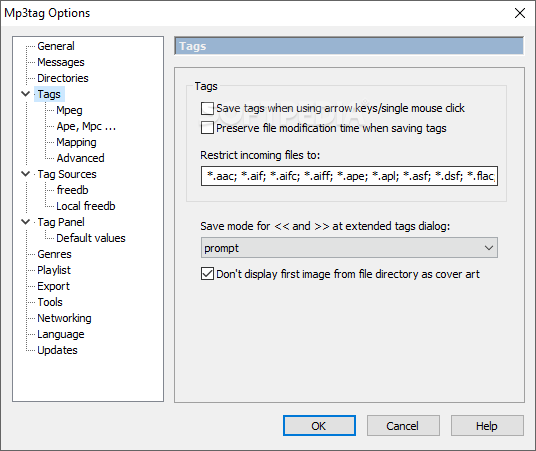Open the Networking options page
Screen dimensions: 536x451
click(64, 318)
